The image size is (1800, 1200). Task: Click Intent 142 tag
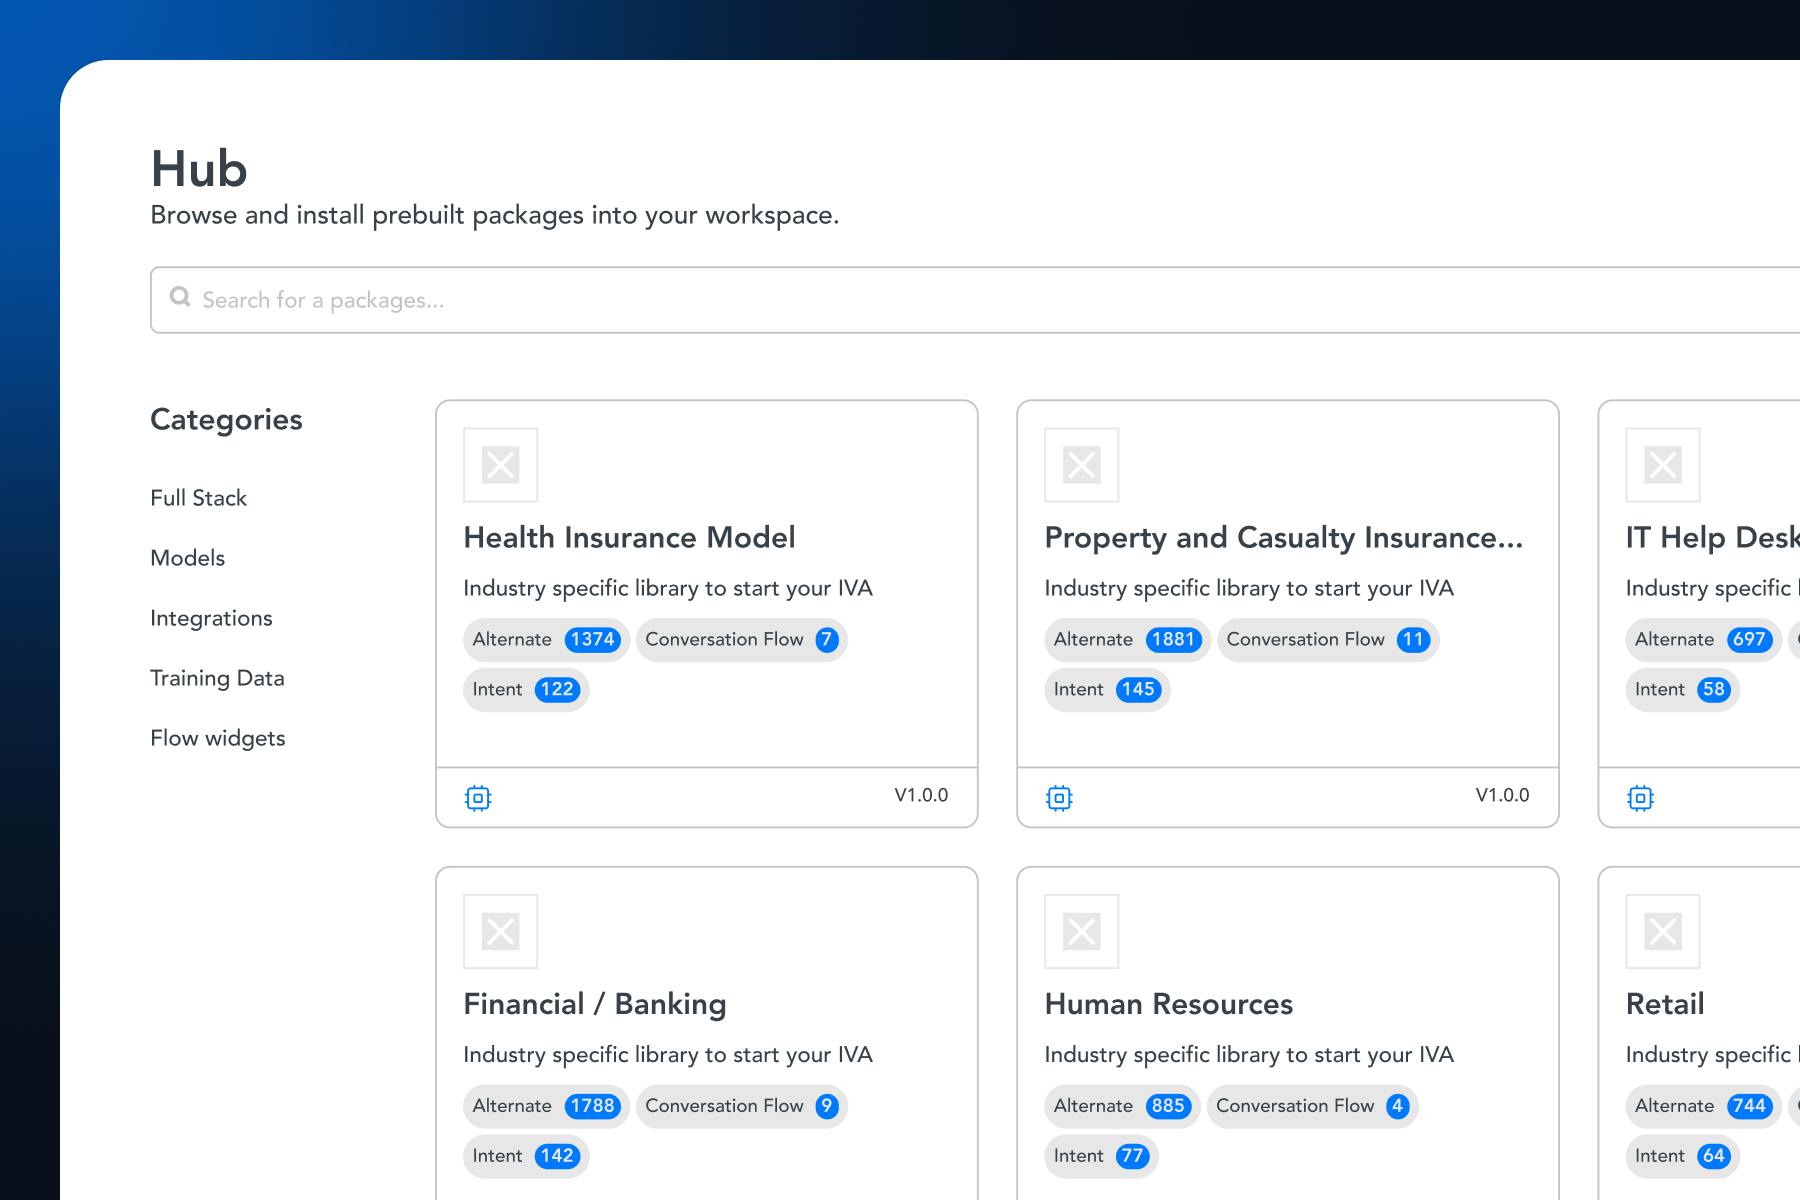[526, 1156]
